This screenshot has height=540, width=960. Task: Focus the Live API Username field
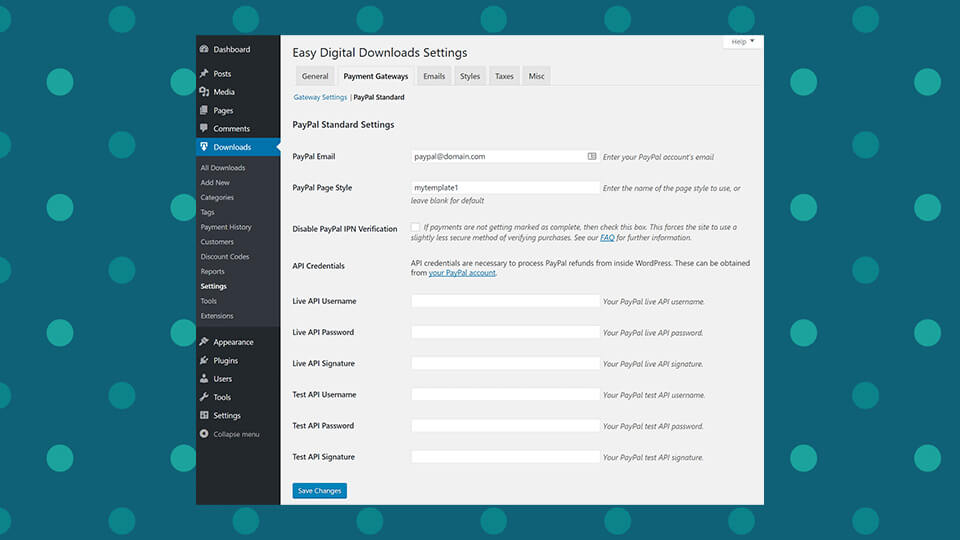click(505, 301)
